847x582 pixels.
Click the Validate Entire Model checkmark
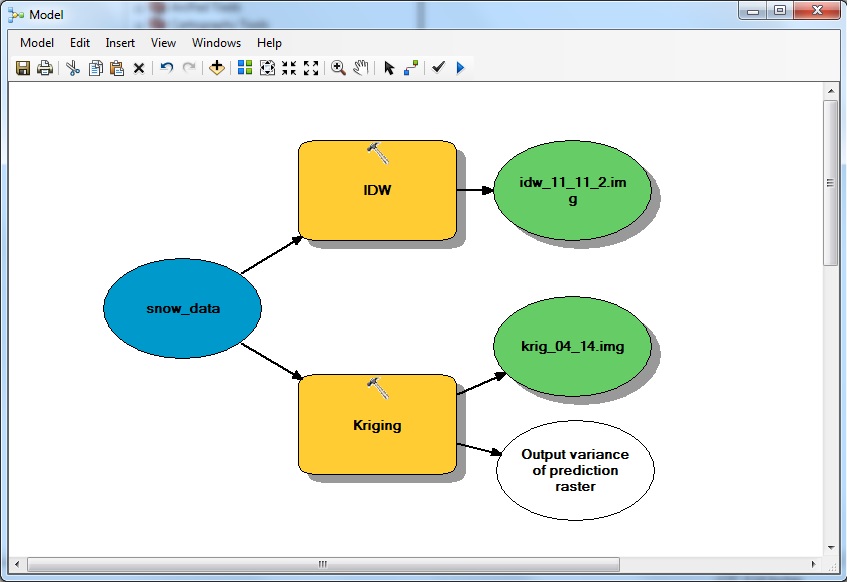[438, 68]
